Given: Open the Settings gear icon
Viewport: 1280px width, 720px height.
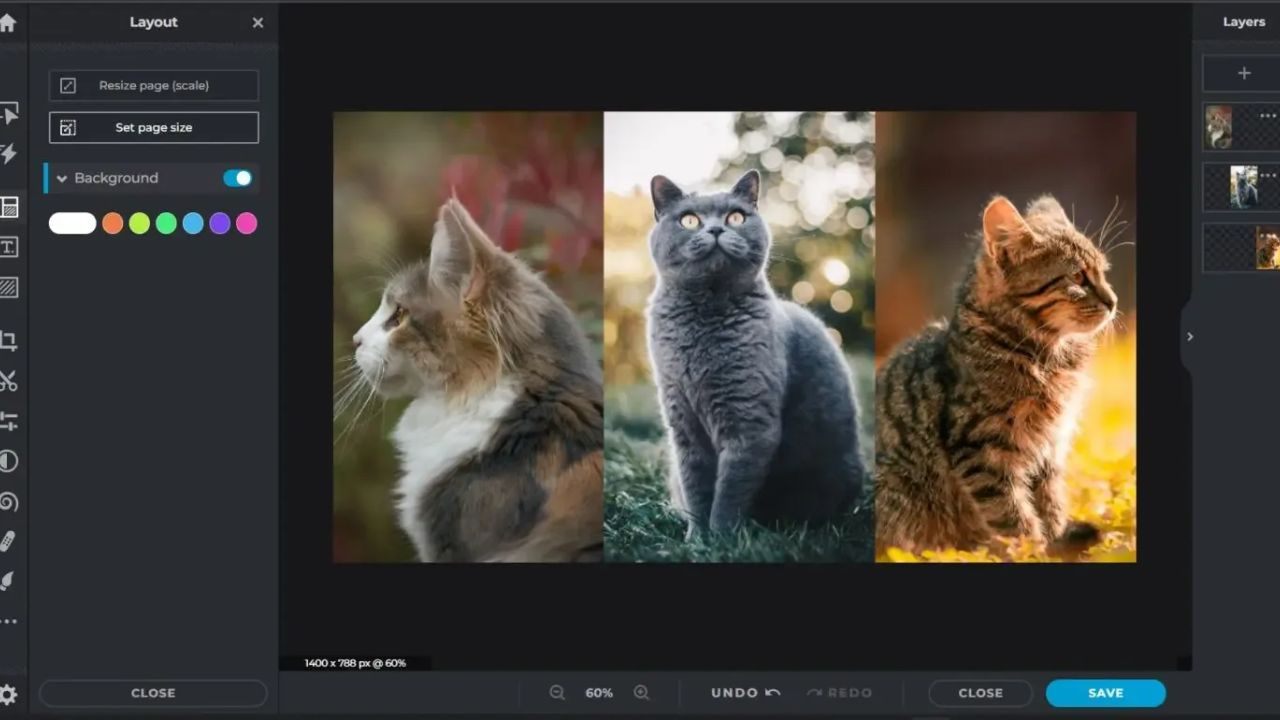Looking at the screenshot, I should coord(8,694).
